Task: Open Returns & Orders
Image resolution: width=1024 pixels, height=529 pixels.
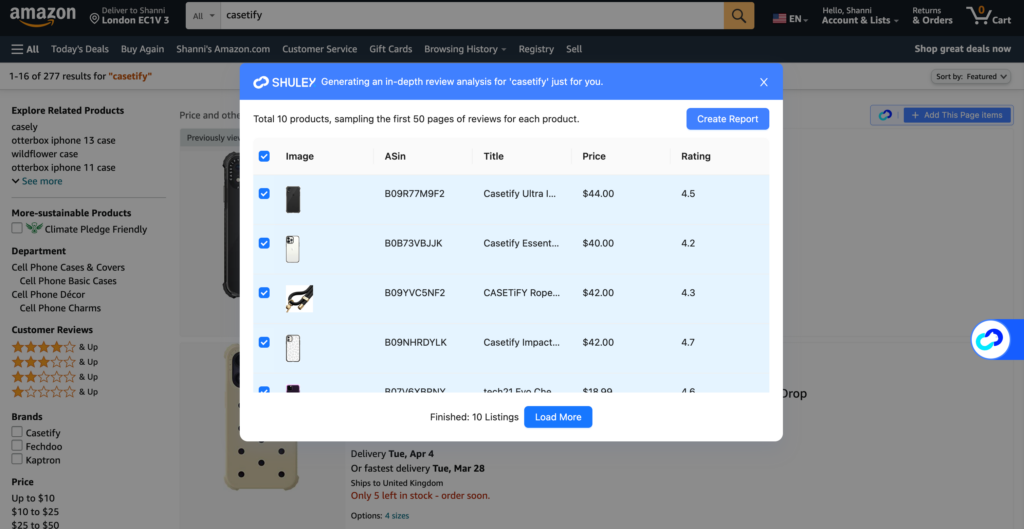Action: tap(932, 16)
